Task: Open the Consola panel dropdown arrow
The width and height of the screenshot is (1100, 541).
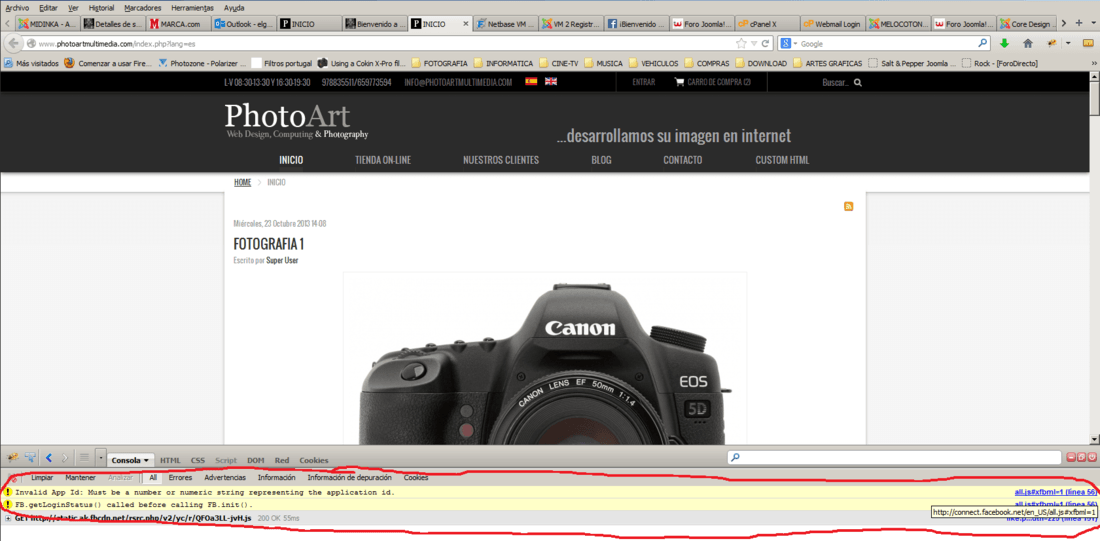Action: [x=147, y=460]
